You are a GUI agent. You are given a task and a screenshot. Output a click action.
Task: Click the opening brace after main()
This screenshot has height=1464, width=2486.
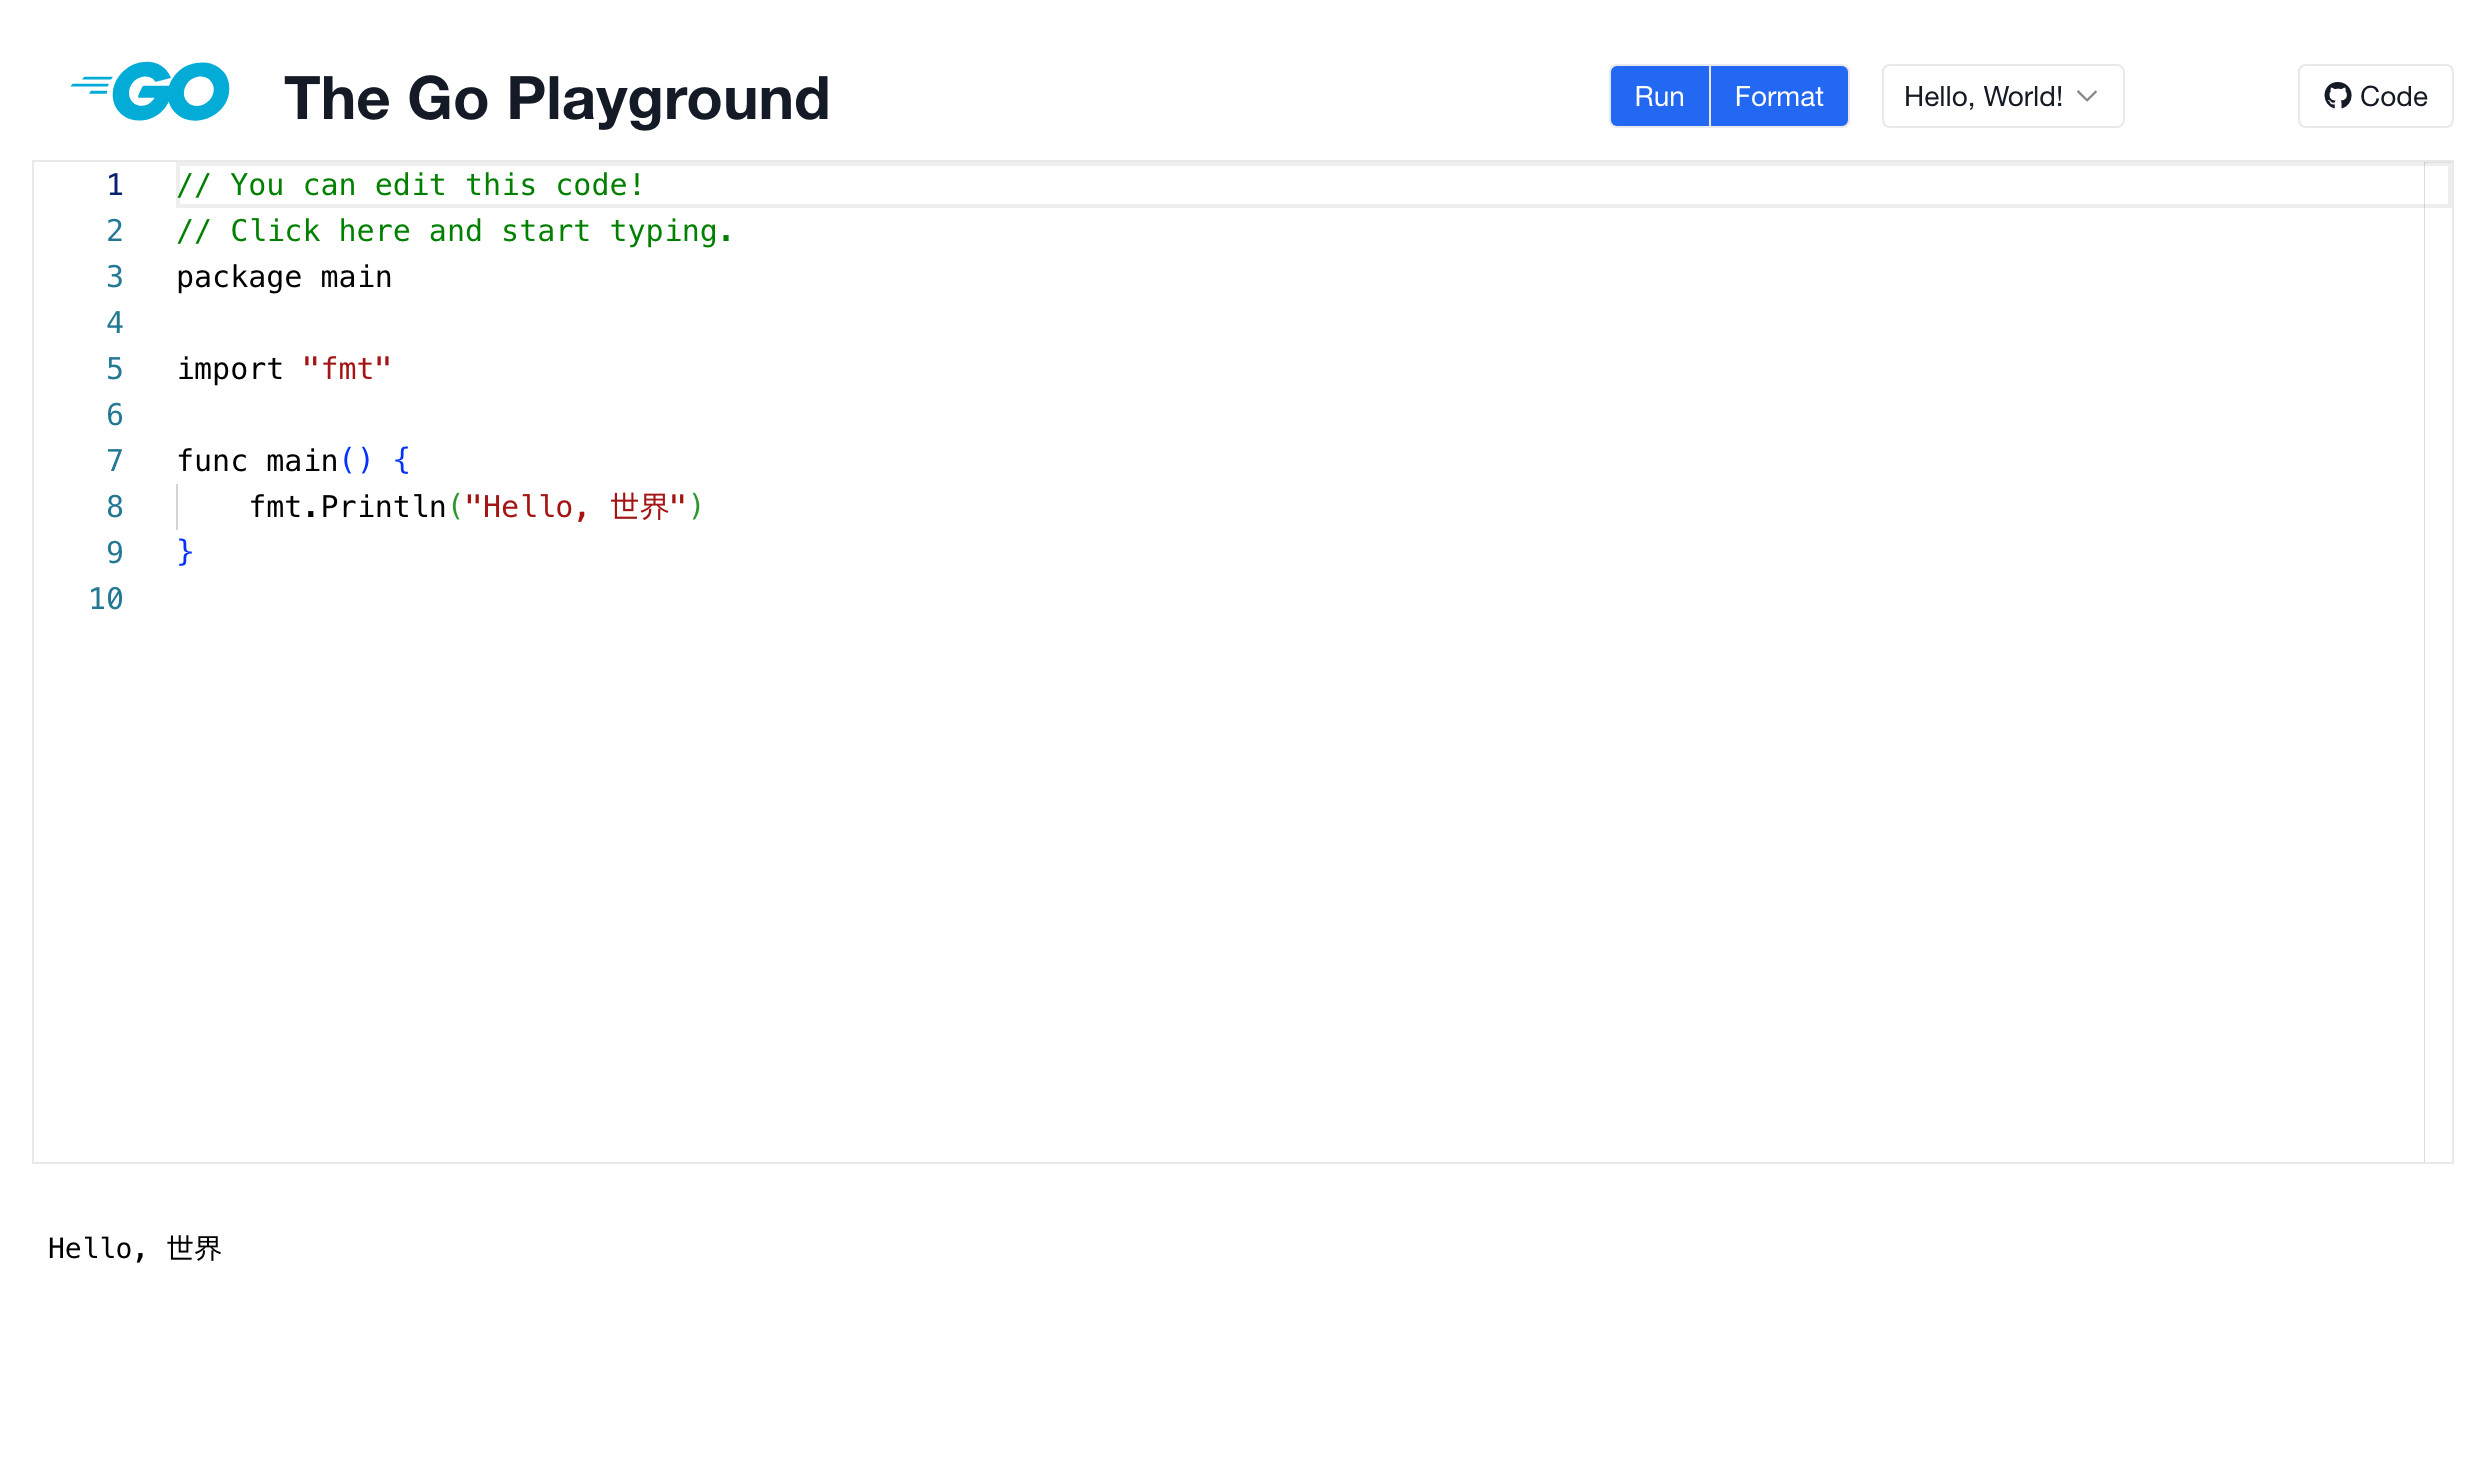click(x=402, y=461)
